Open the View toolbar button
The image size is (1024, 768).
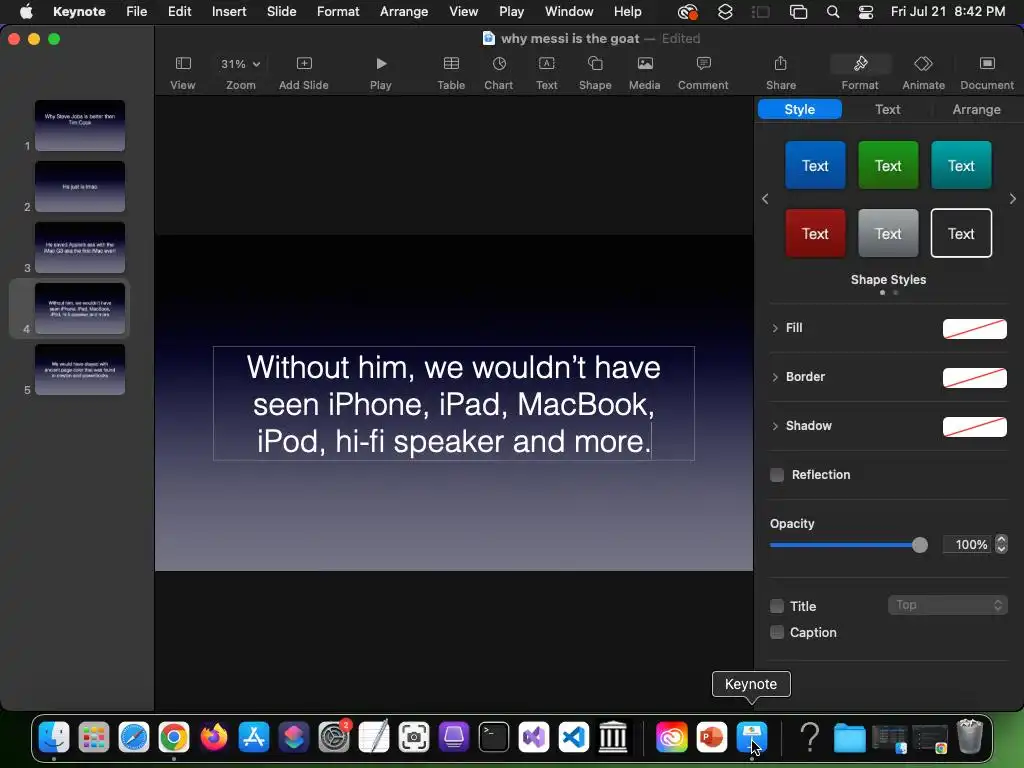click(x=183, y=72)
